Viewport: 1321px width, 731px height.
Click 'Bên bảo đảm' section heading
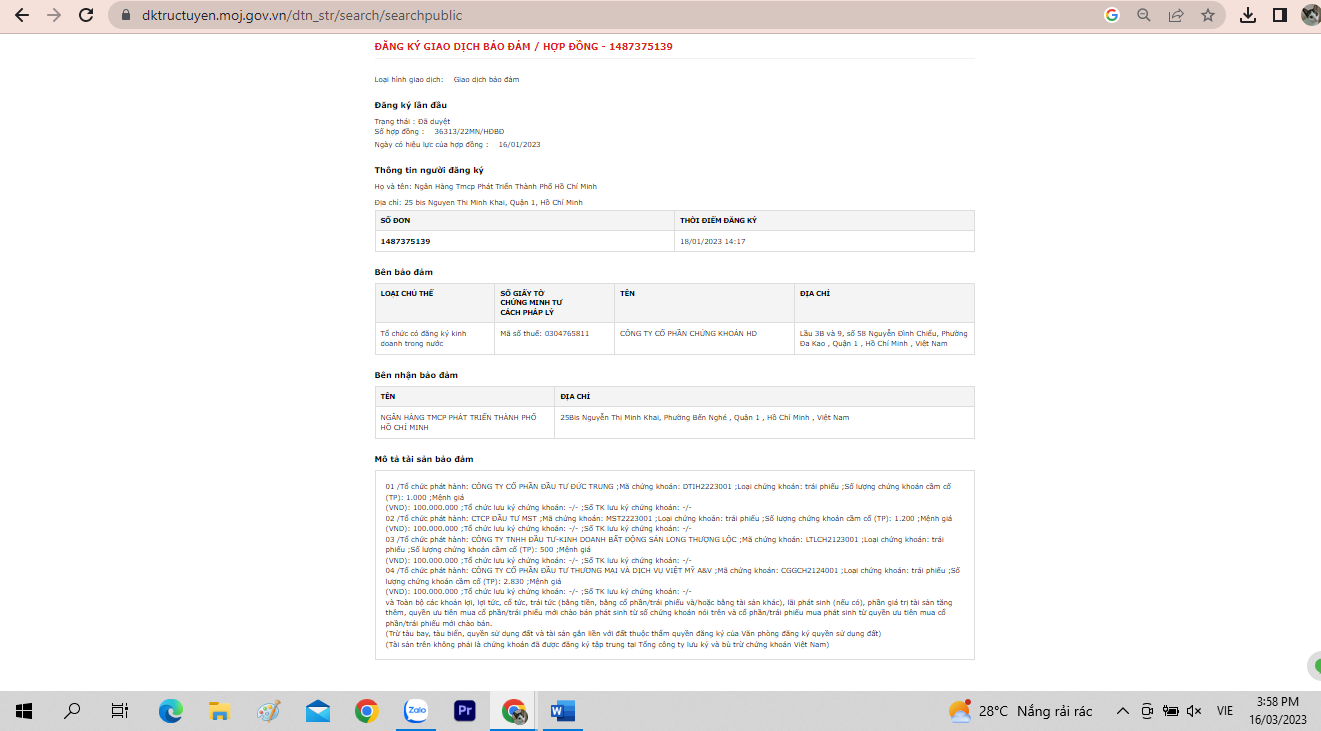(403, 272)
